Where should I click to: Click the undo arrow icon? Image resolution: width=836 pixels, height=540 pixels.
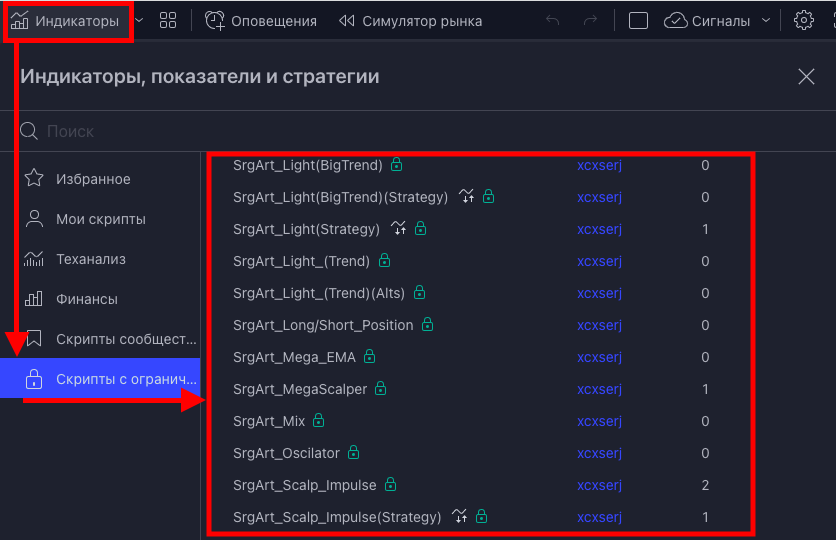click(553, 21)
